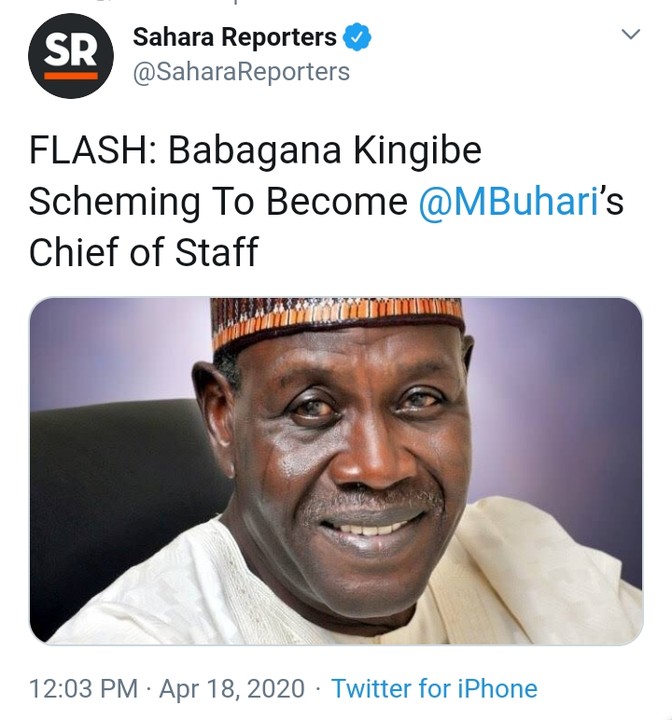Expand the tweet options chevron
Viewport: 672px width, 720px height.
(x=630, y=35)
